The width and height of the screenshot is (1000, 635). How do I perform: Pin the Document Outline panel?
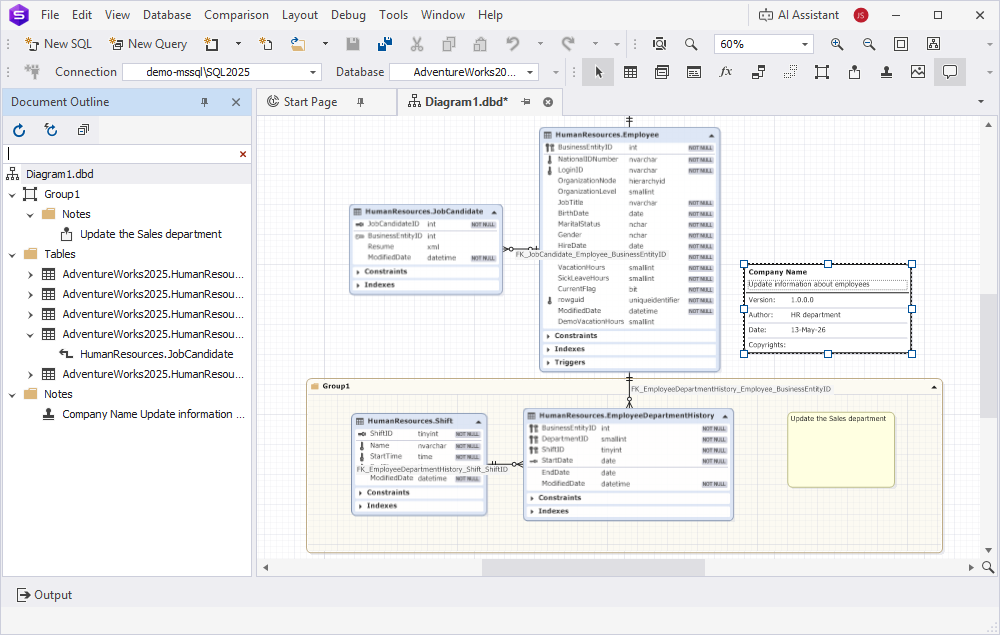coord(205,102)
